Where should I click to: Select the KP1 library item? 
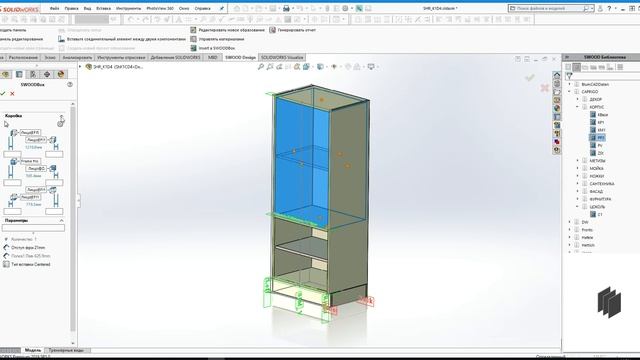[x=597, y=122]
